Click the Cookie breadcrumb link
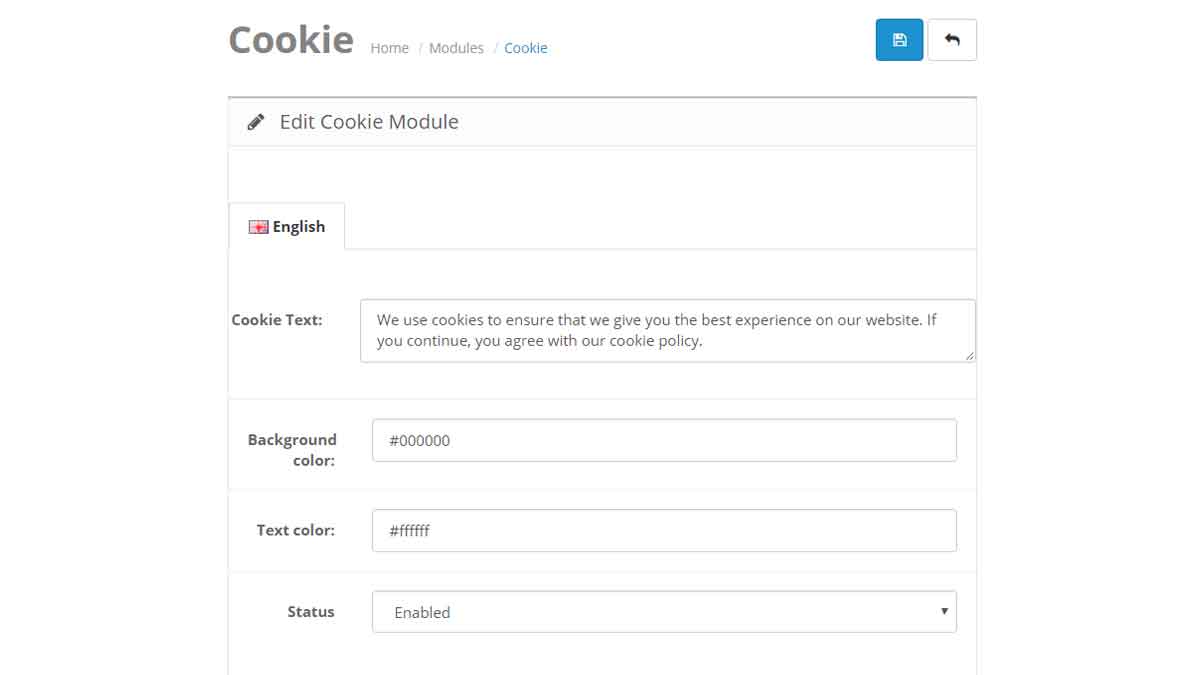Viewport: 1200px width, 675px height. click(526, 48)
